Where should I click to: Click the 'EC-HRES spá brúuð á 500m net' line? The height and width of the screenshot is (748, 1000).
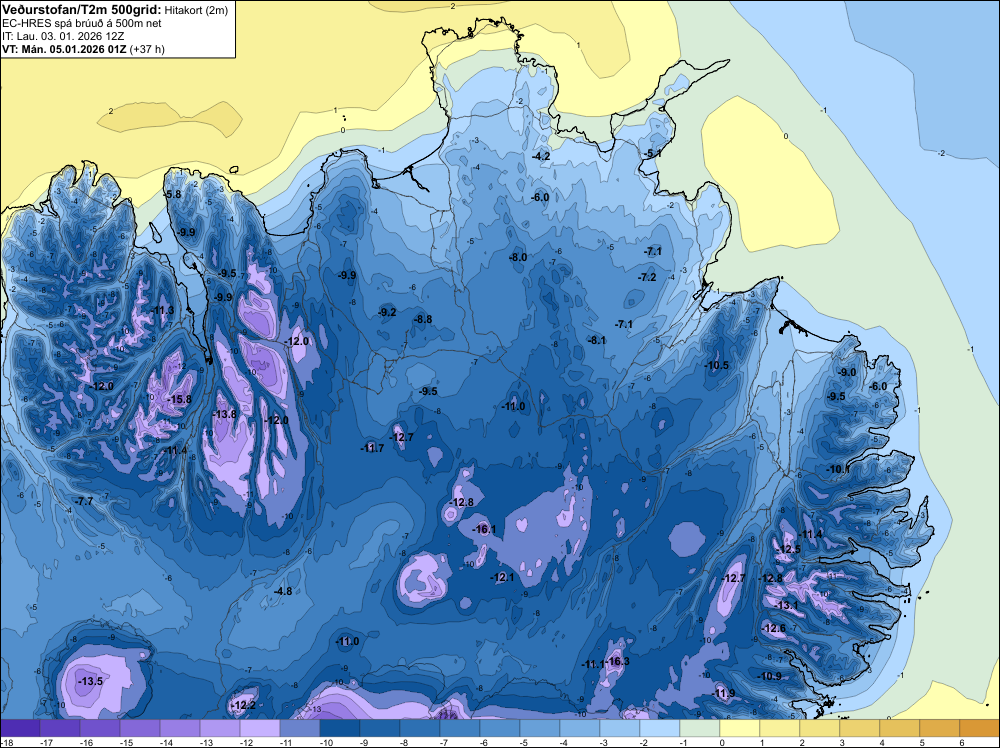[82, 23]
